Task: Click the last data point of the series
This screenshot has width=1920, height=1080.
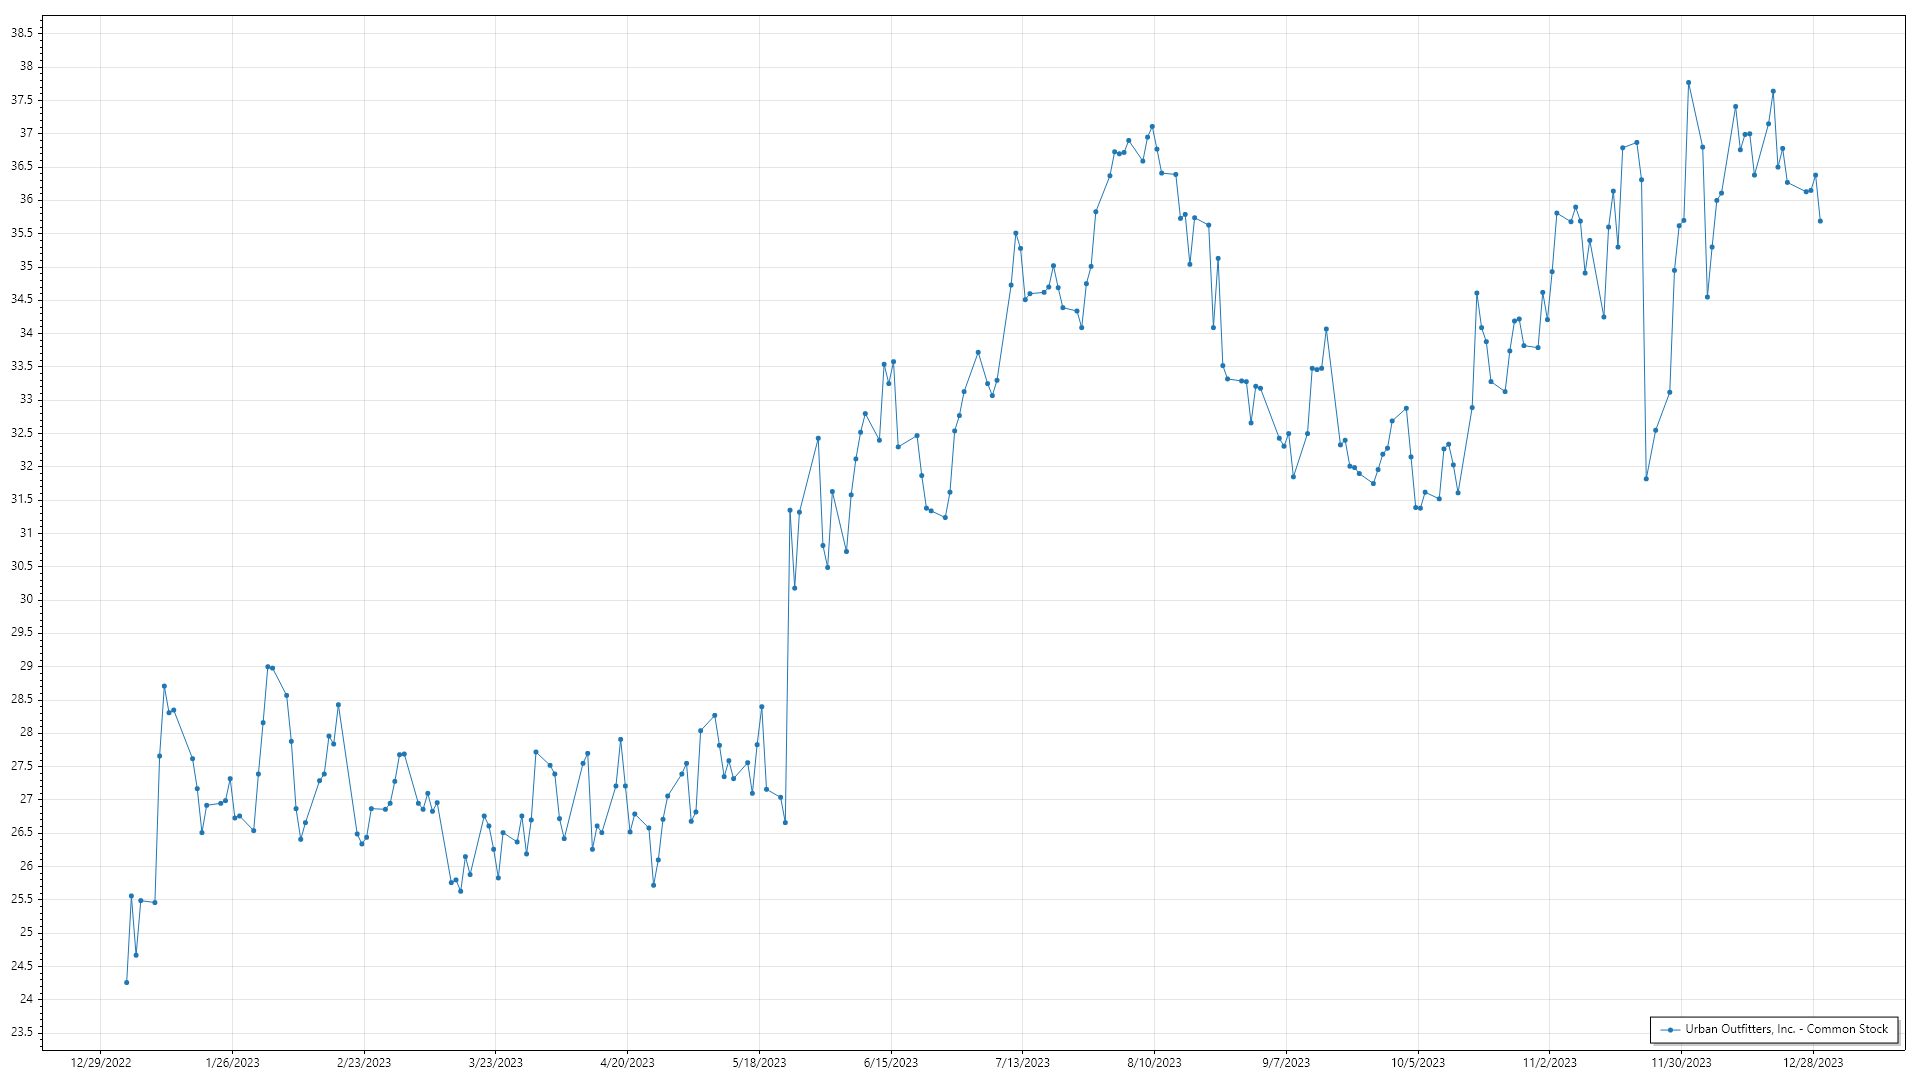Action: [x=1820, y=221]
